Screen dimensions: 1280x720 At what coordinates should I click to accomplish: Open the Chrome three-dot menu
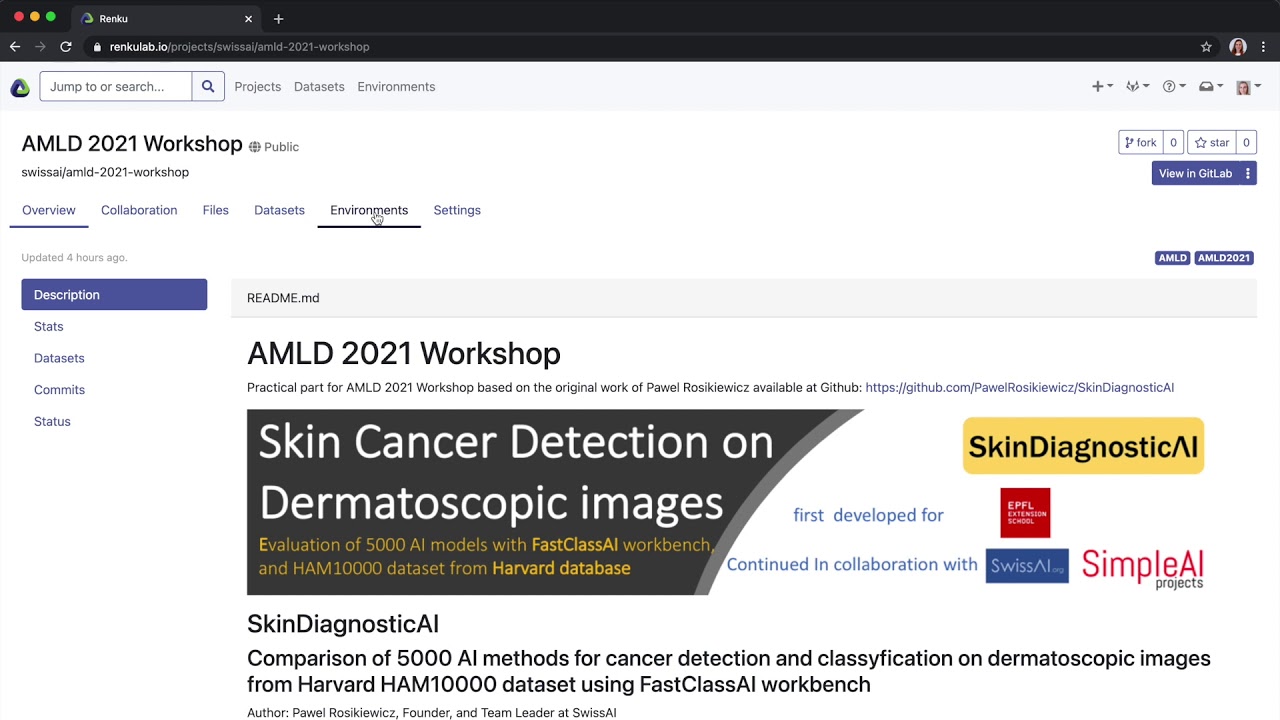1264,47
